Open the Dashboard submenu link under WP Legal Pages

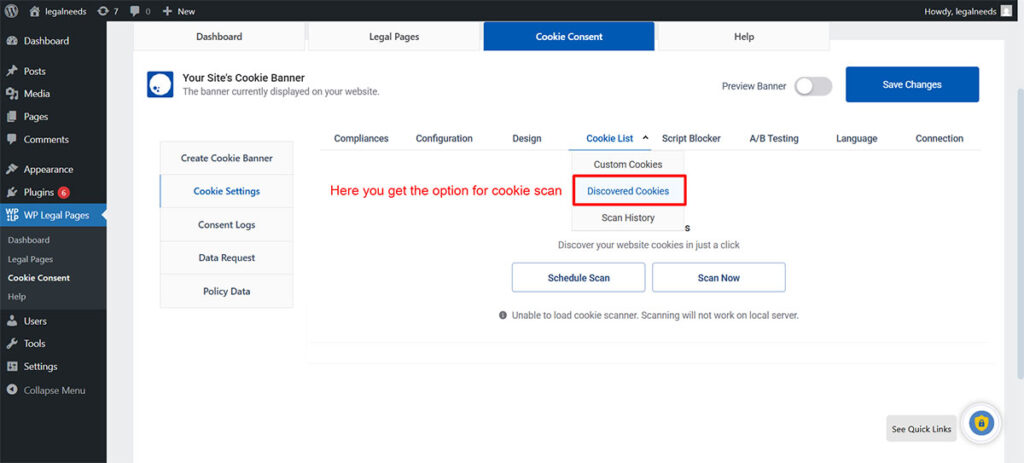pyautogui.click(x=29, y=240)
